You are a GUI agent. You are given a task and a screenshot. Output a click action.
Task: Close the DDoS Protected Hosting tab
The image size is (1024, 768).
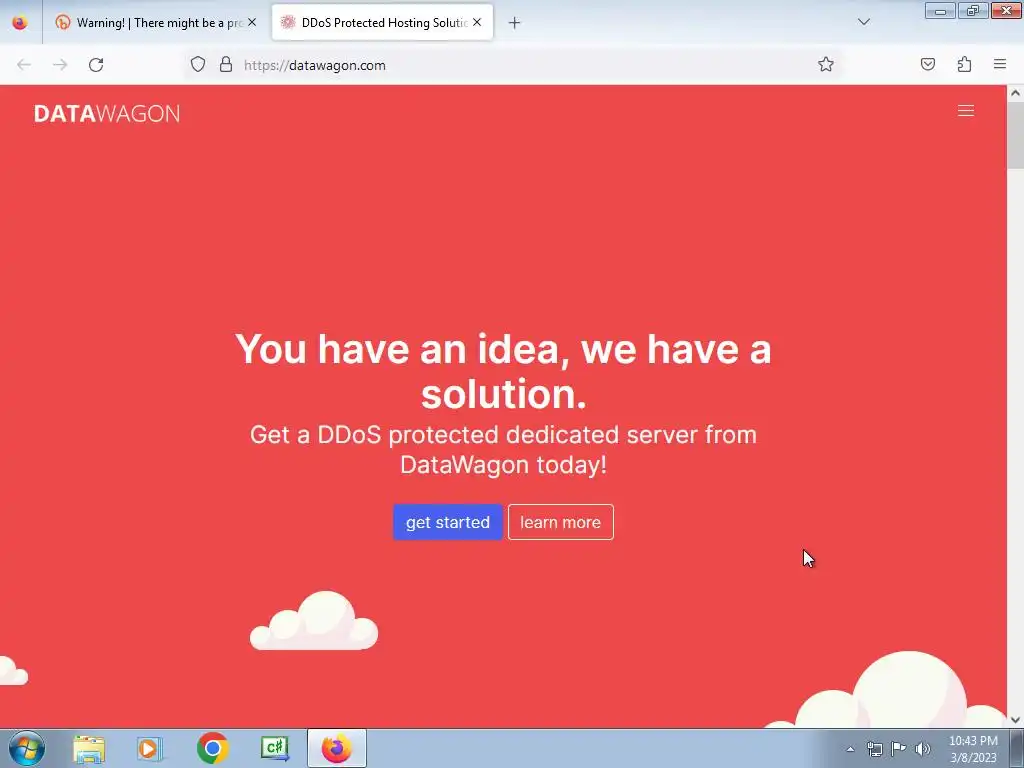[477, 22]
